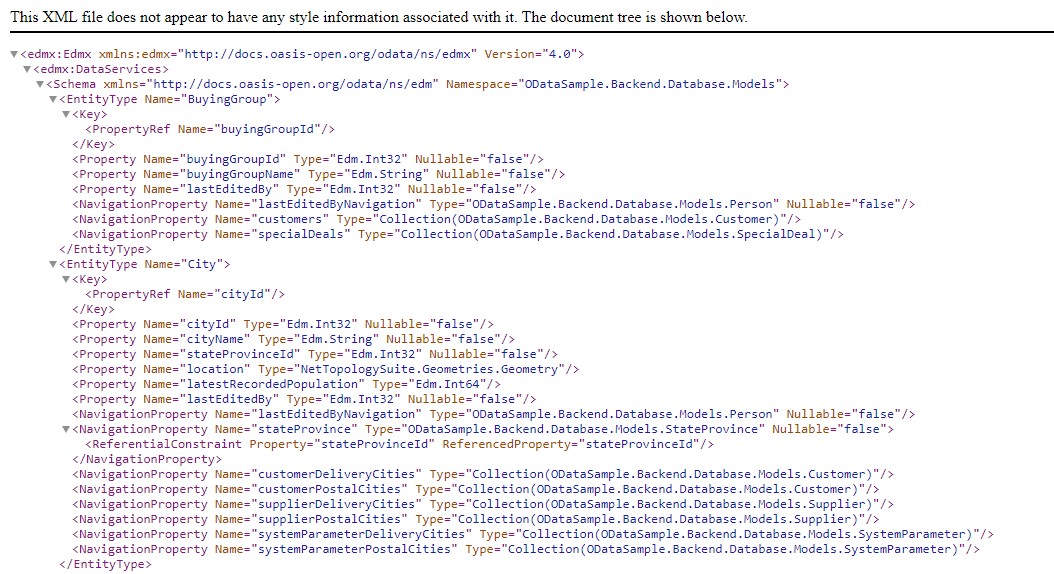Click the stateProvinceId property line
The height and width of the screenshot is (574, 1054).
(315, 354)
